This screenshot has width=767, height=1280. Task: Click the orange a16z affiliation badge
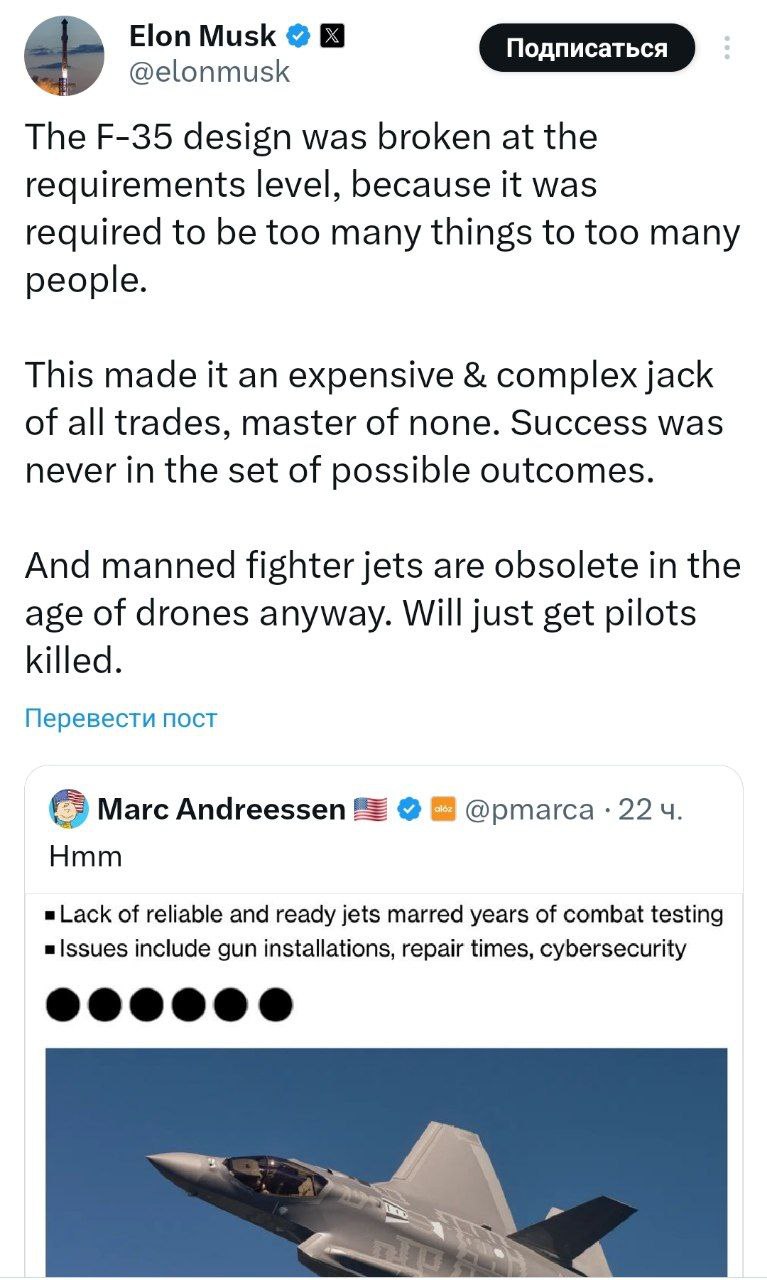(442, 809)
